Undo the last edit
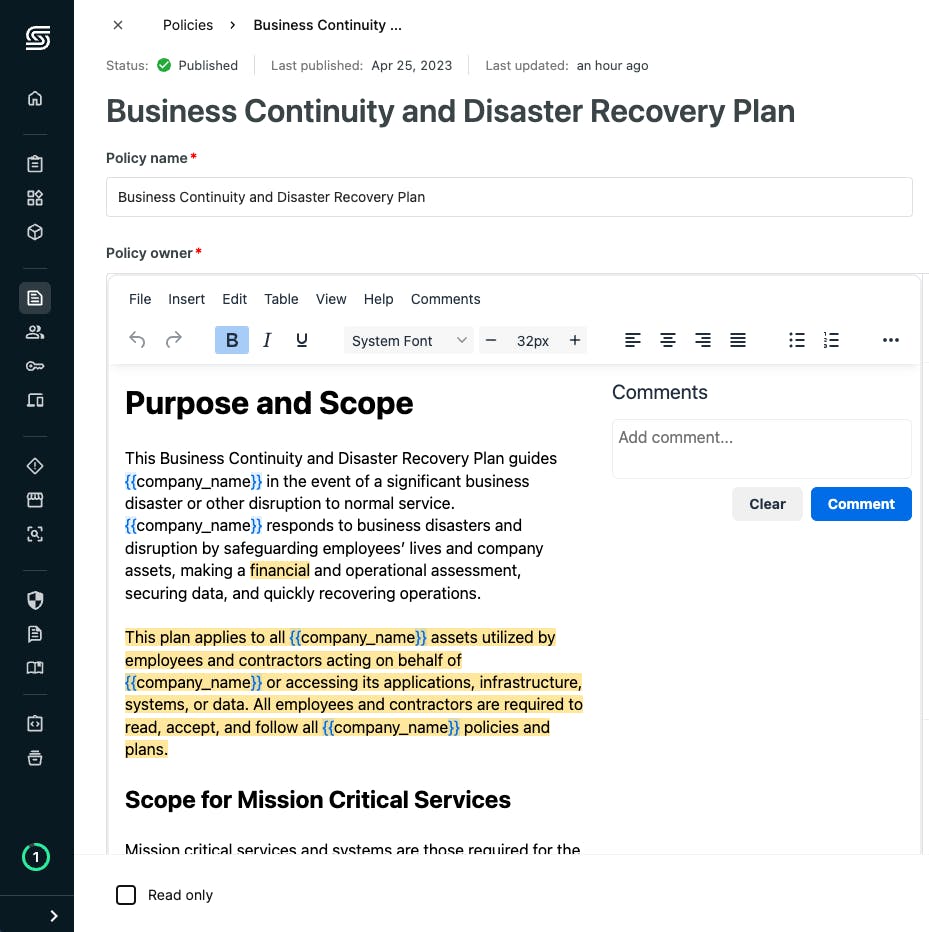 coord(137,340)
